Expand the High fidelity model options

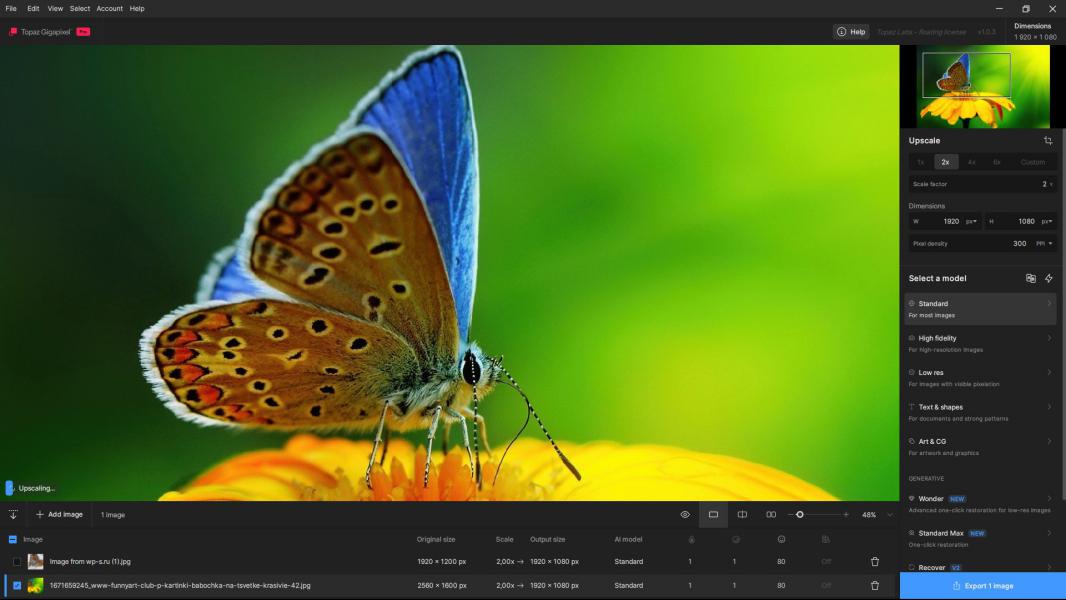(1049, 338)
